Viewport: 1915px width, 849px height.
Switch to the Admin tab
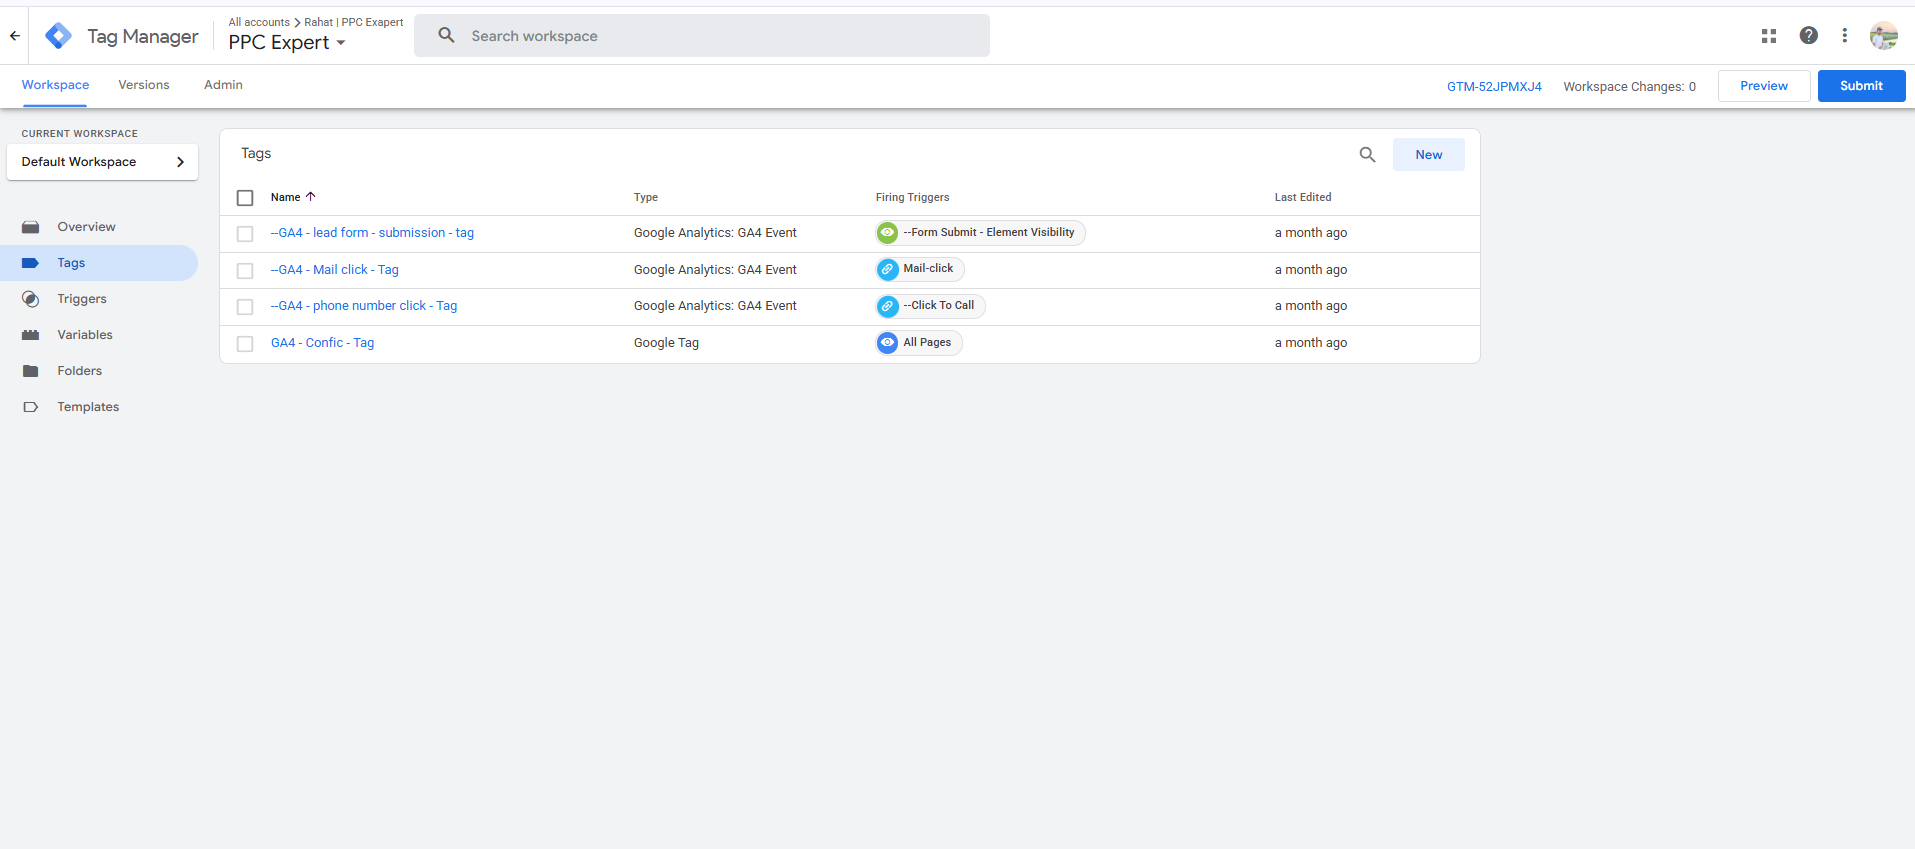click(223, 85)
